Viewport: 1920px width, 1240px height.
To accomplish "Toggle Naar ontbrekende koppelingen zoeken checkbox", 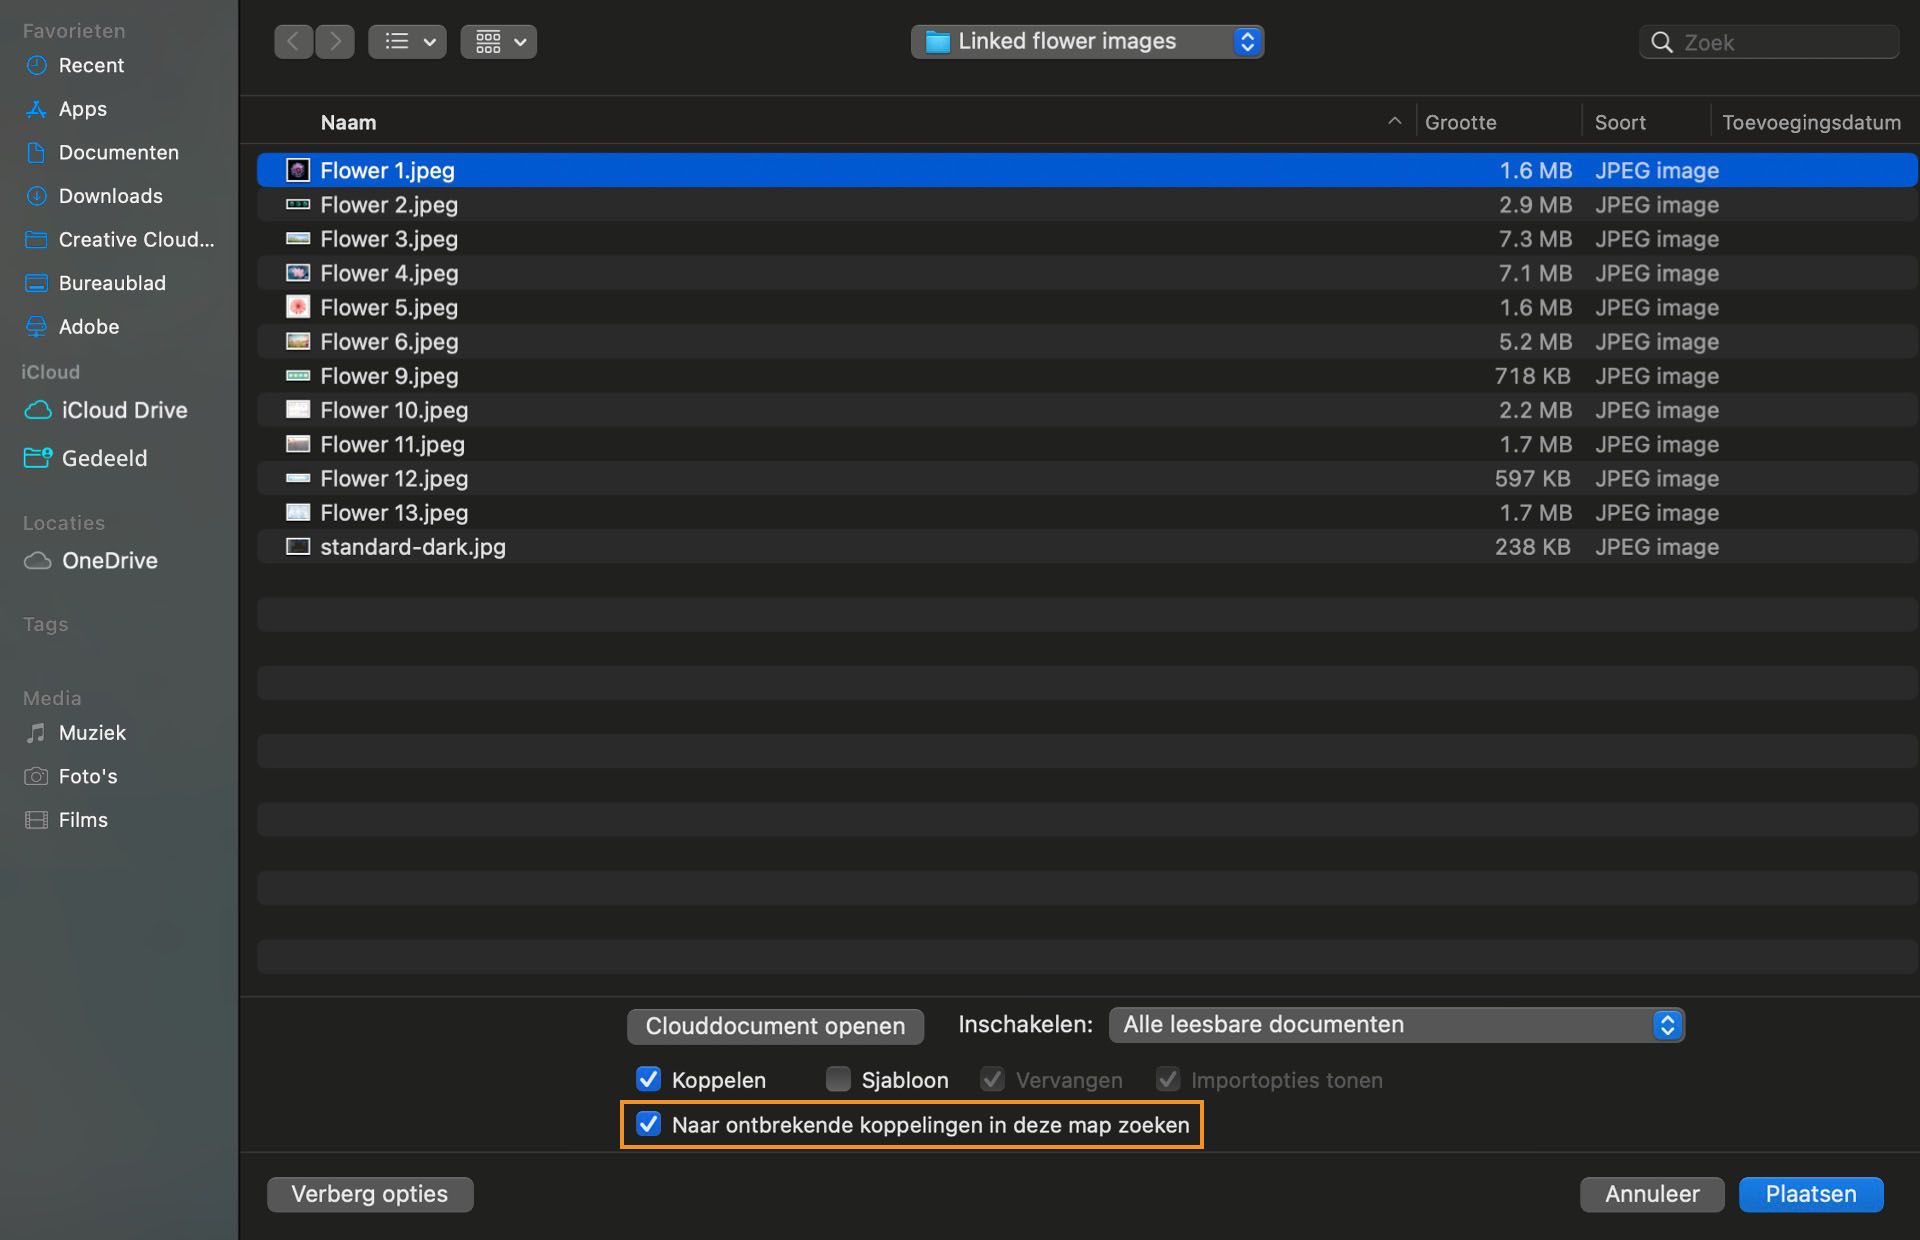I will [648, 1124].
